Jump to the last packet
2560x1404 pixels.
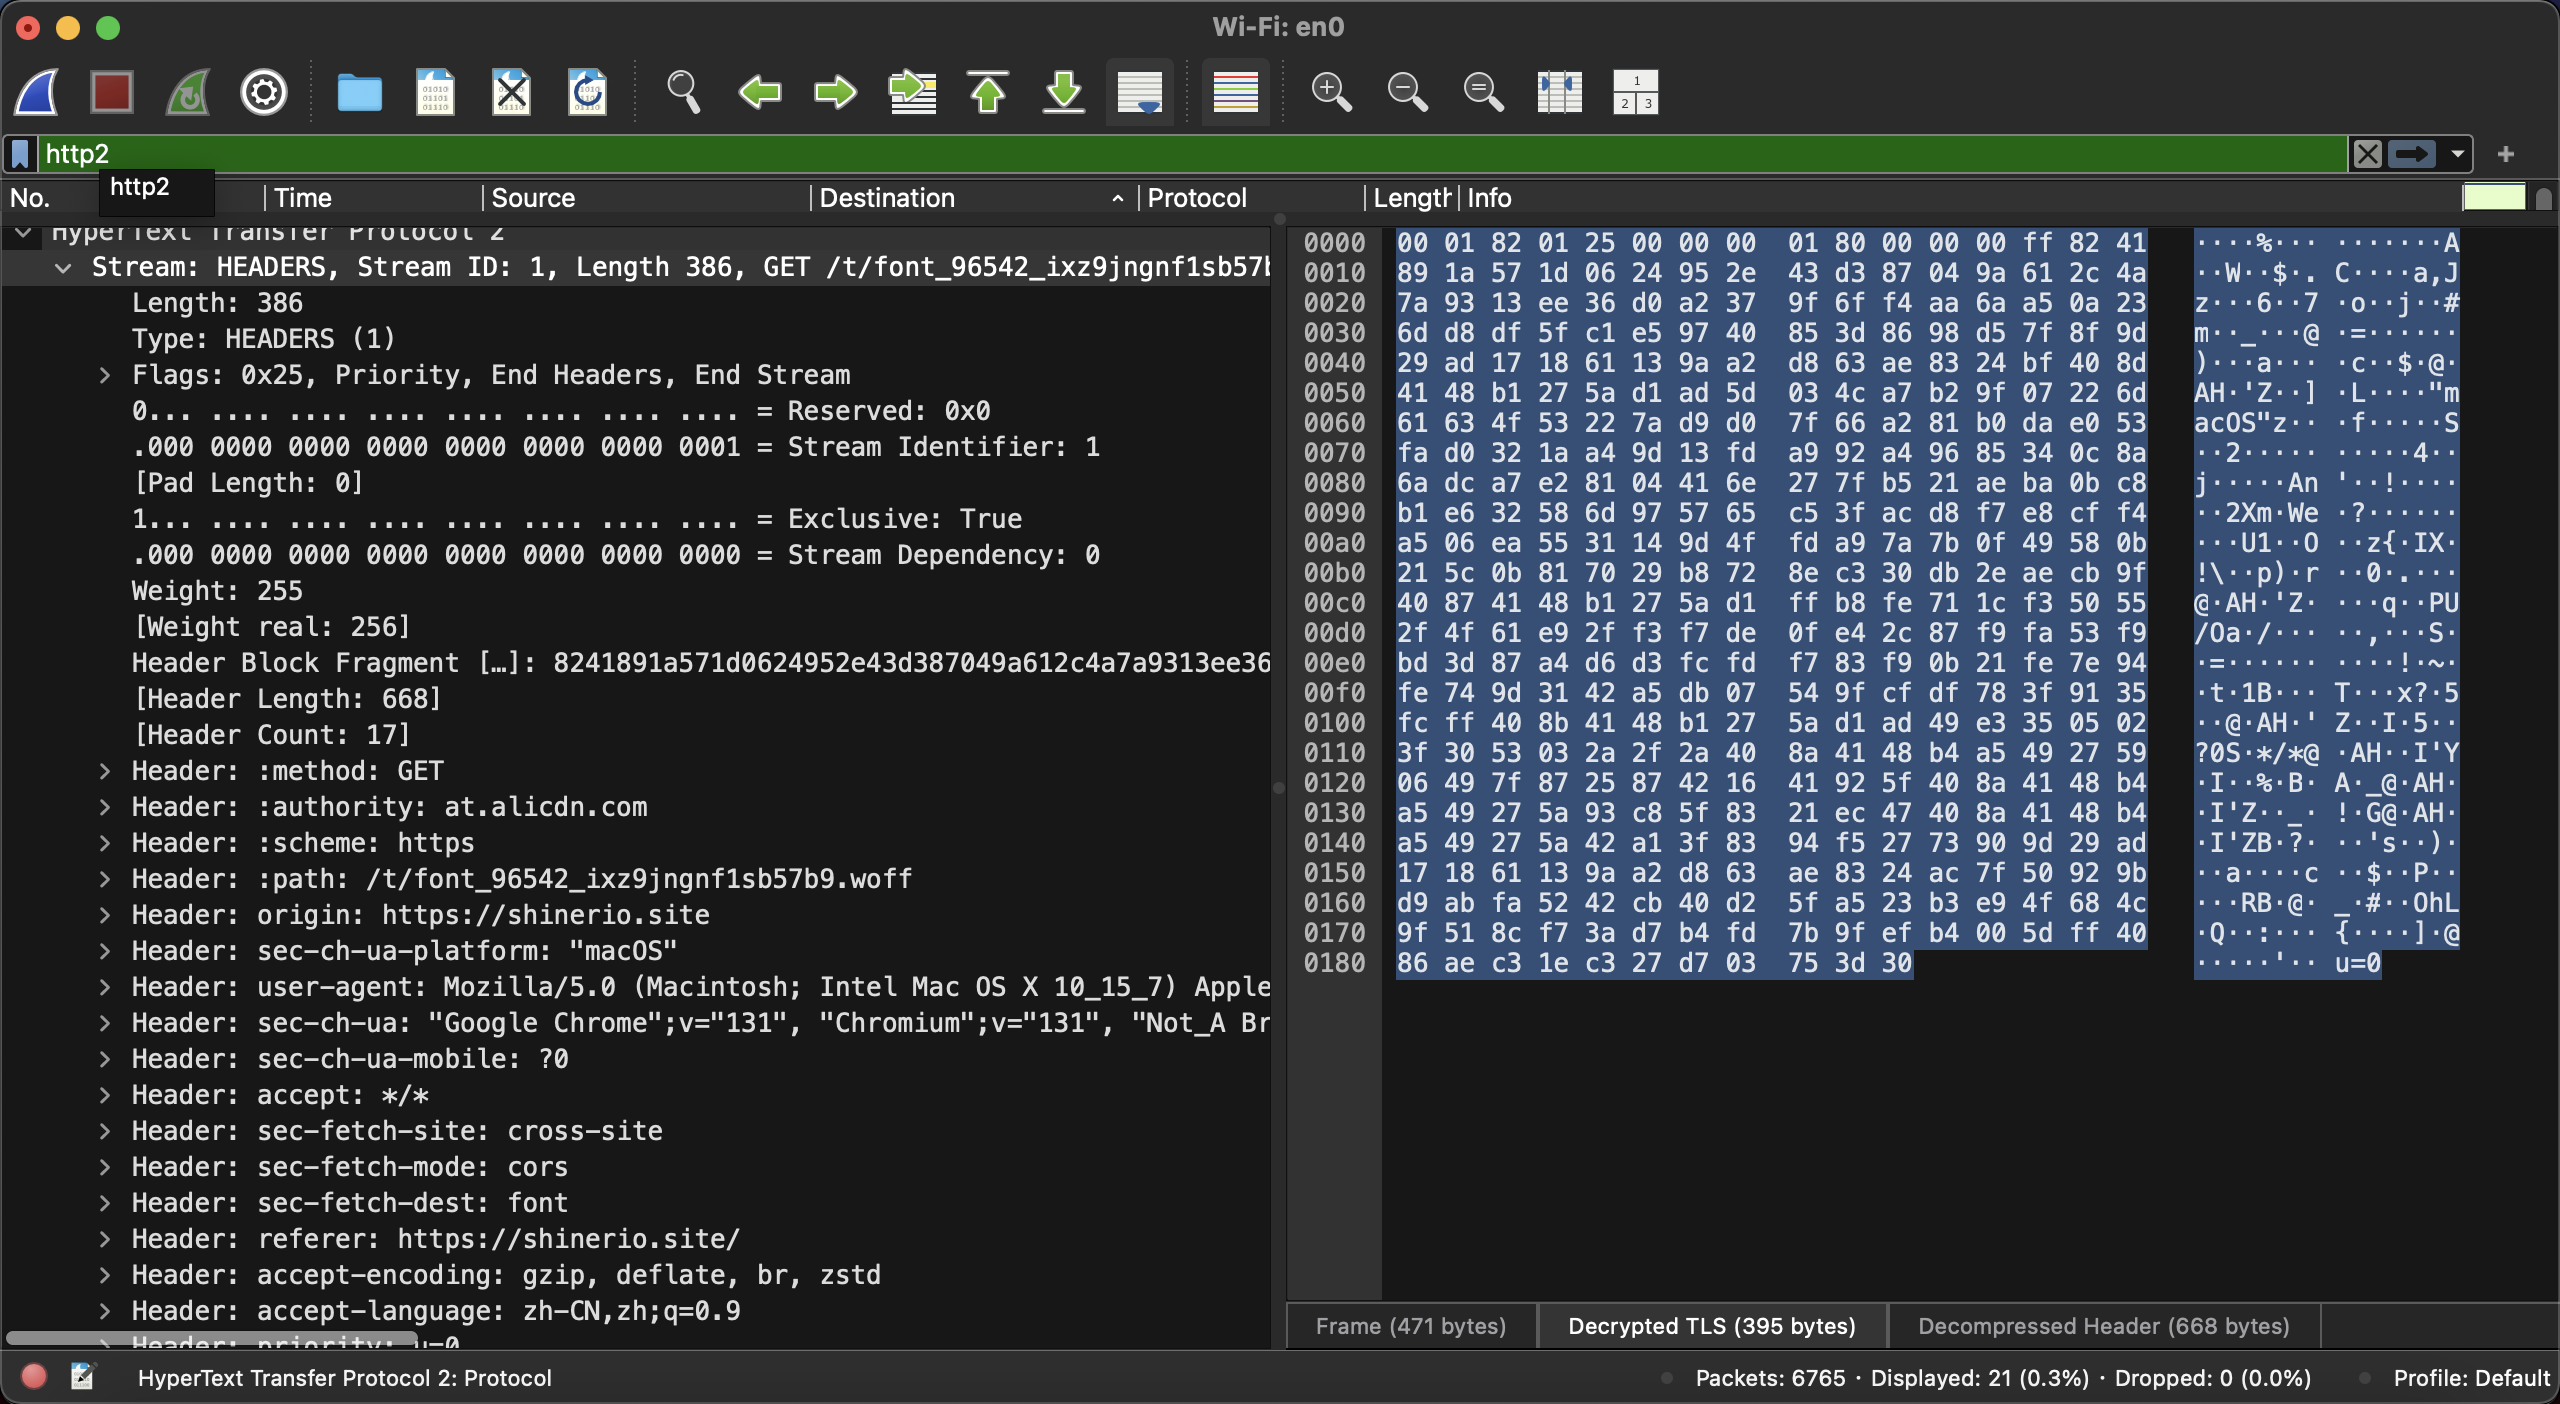[x=1064, y=93]
